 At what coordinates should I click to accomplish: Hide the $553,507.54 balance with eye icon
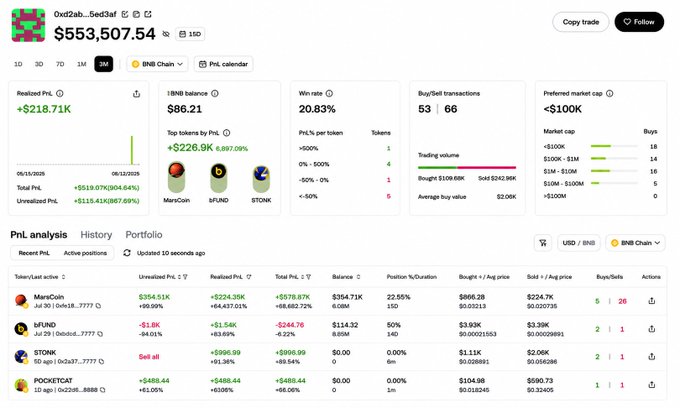coord(166,34)
